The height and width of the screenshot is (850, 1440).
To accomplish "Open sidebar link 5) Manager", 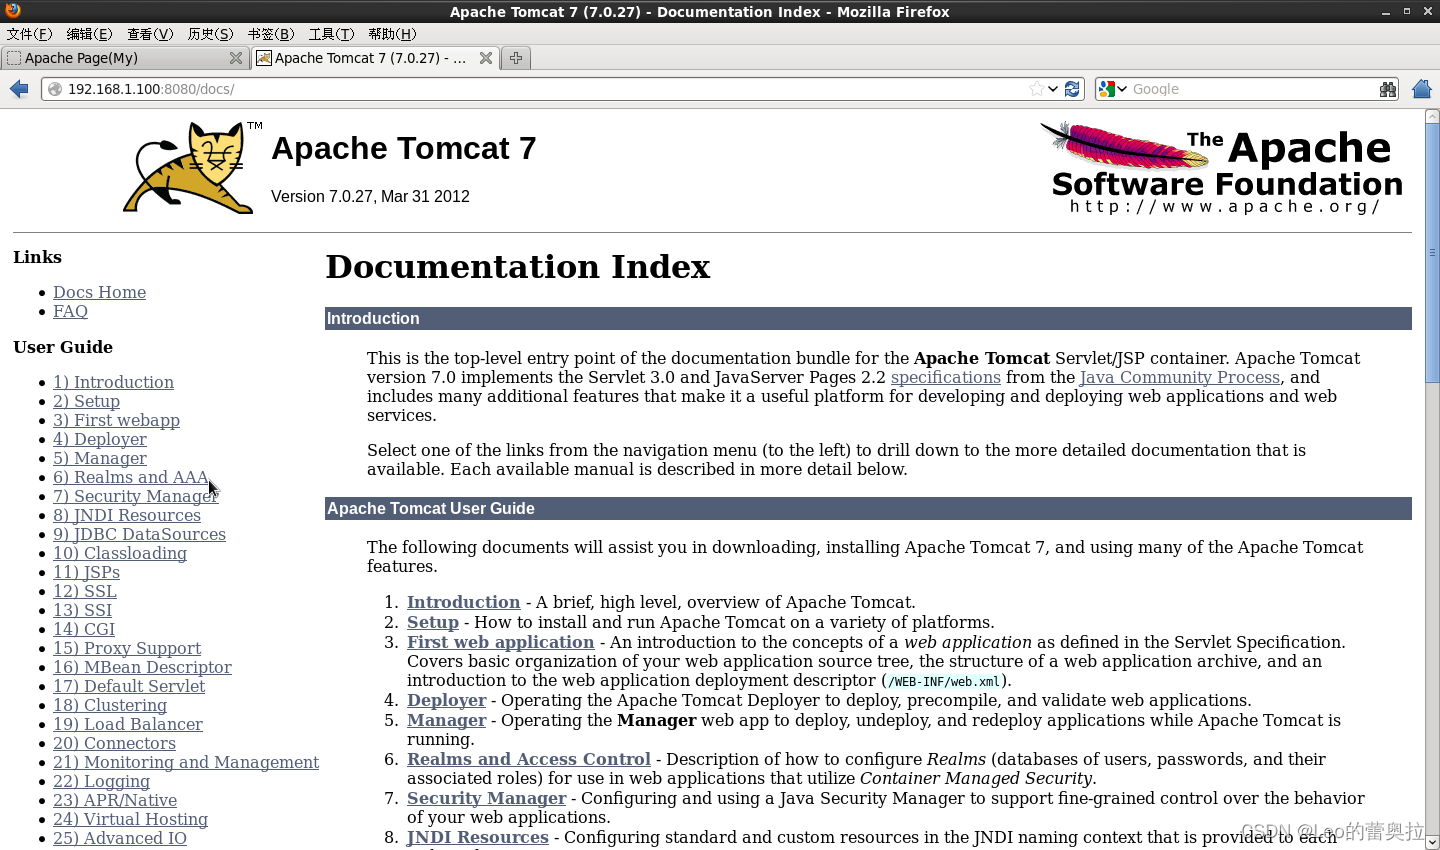I will pos(99,458).
